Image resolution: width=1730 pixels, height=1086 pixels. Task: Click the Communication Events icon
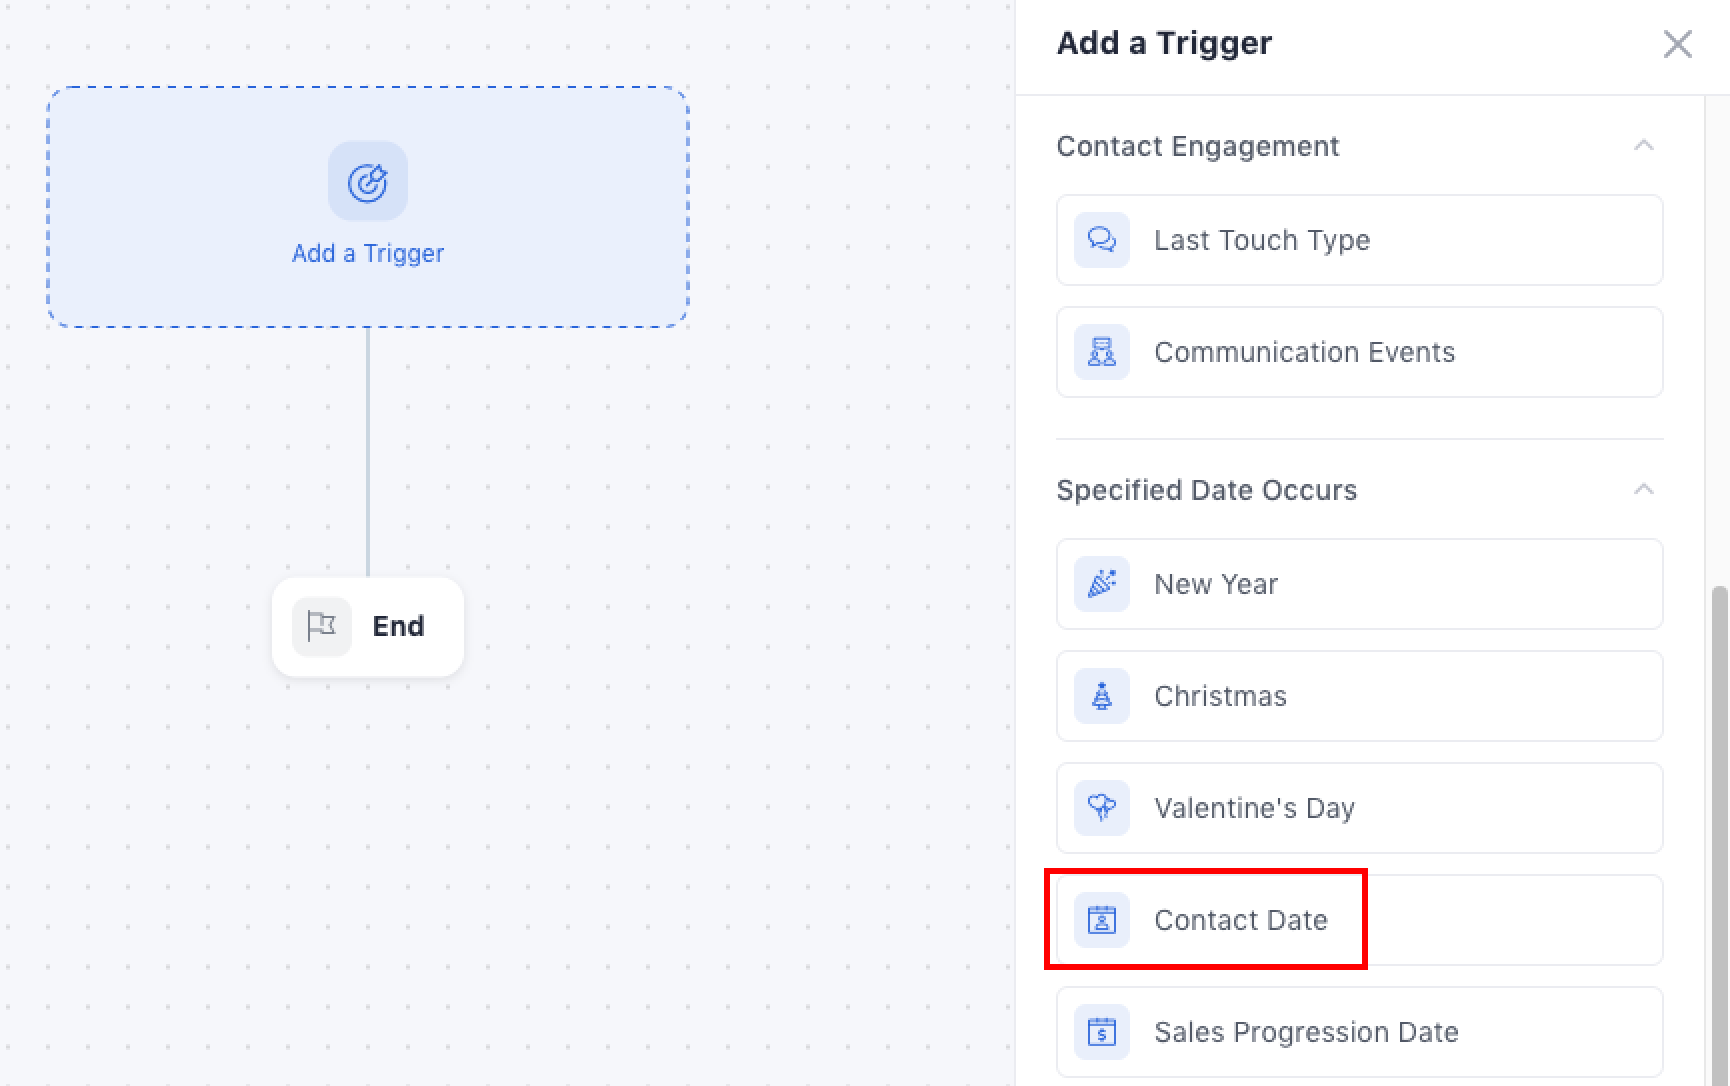[1102, 352]
